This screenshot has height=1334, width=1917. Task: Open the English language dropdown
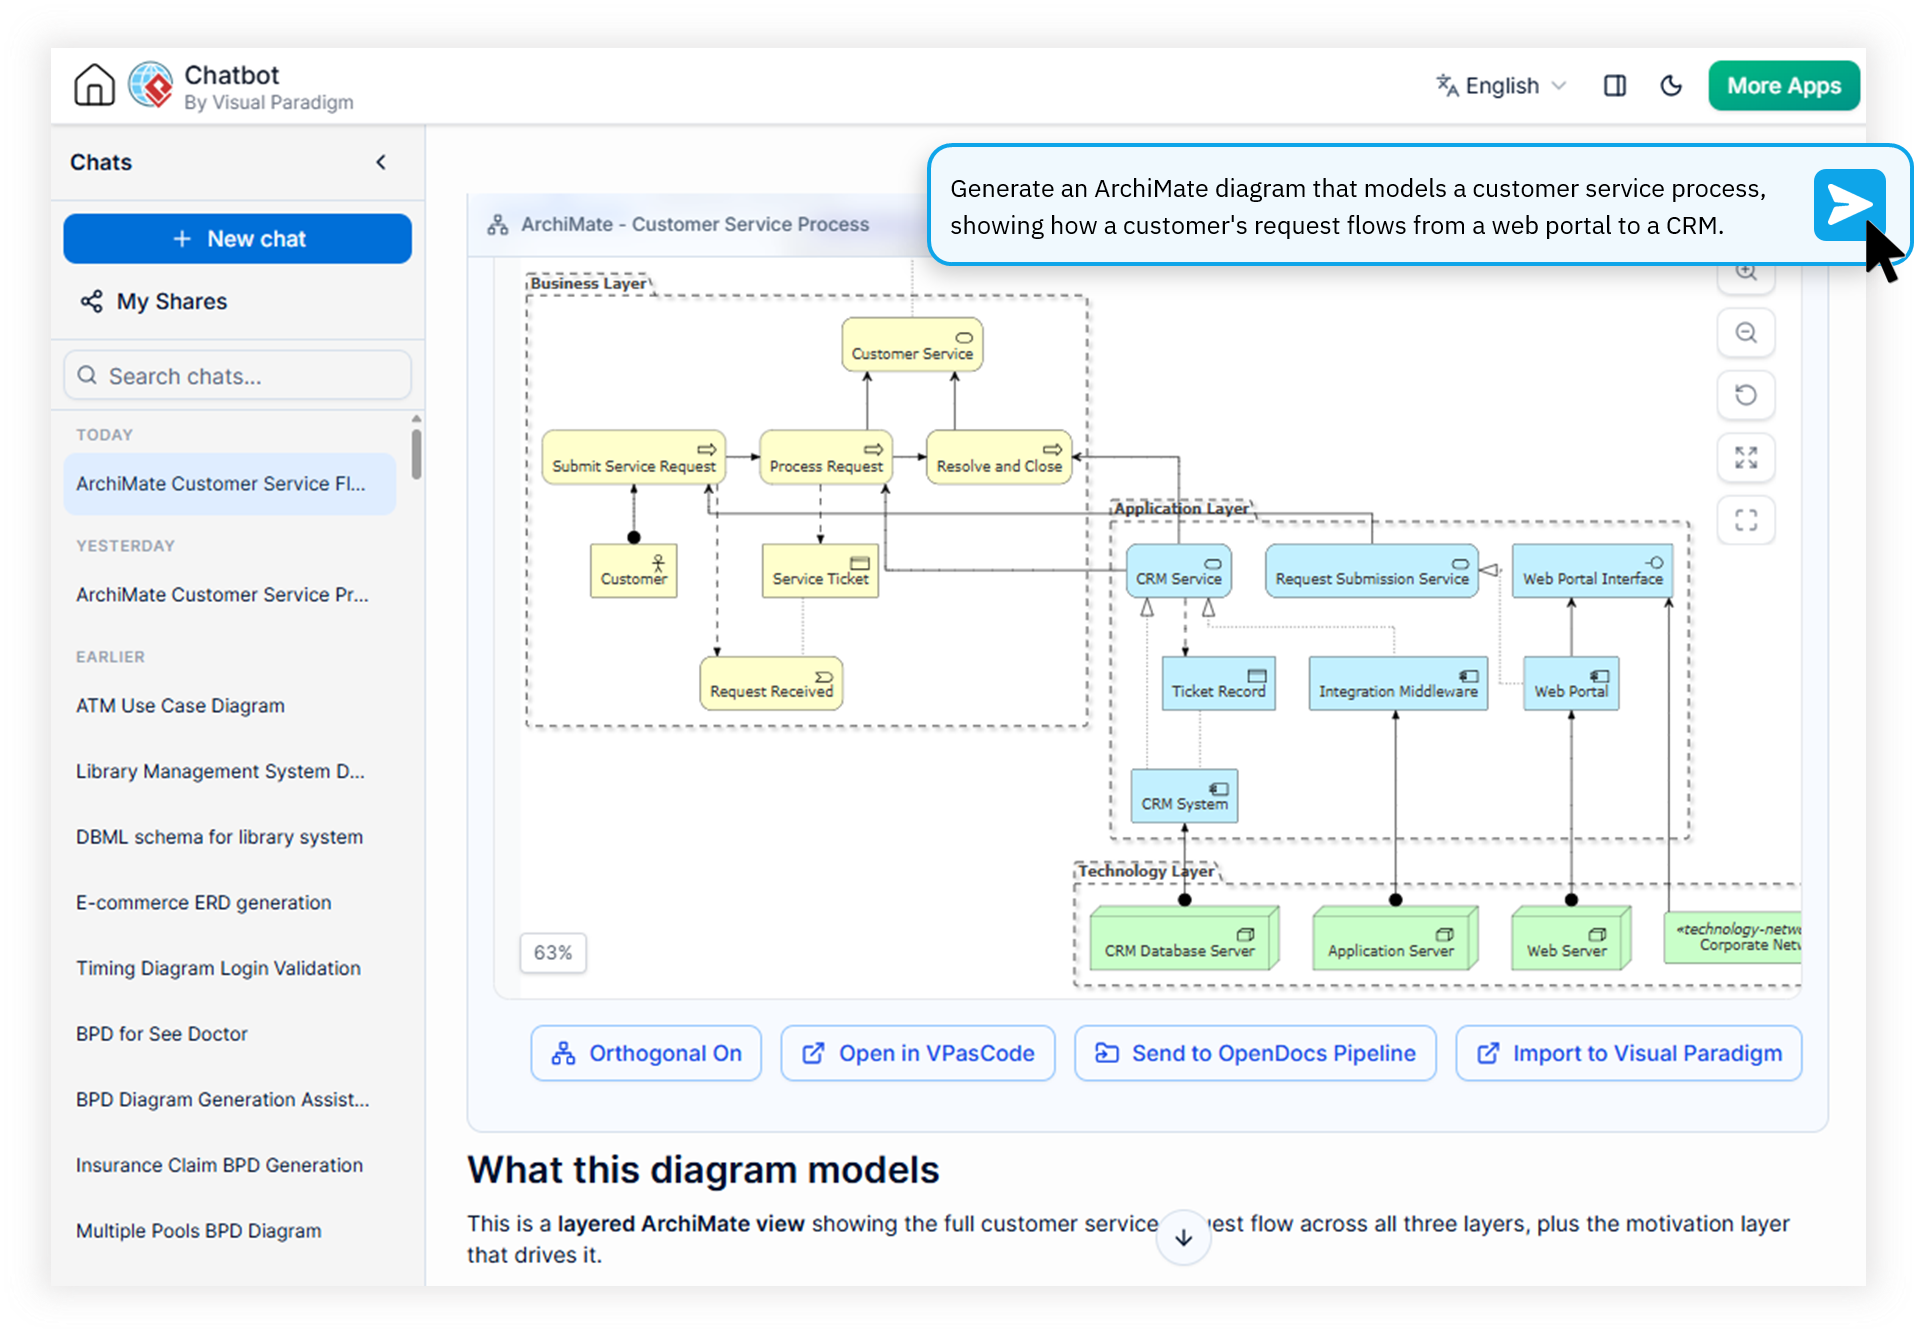[1501, 86]
